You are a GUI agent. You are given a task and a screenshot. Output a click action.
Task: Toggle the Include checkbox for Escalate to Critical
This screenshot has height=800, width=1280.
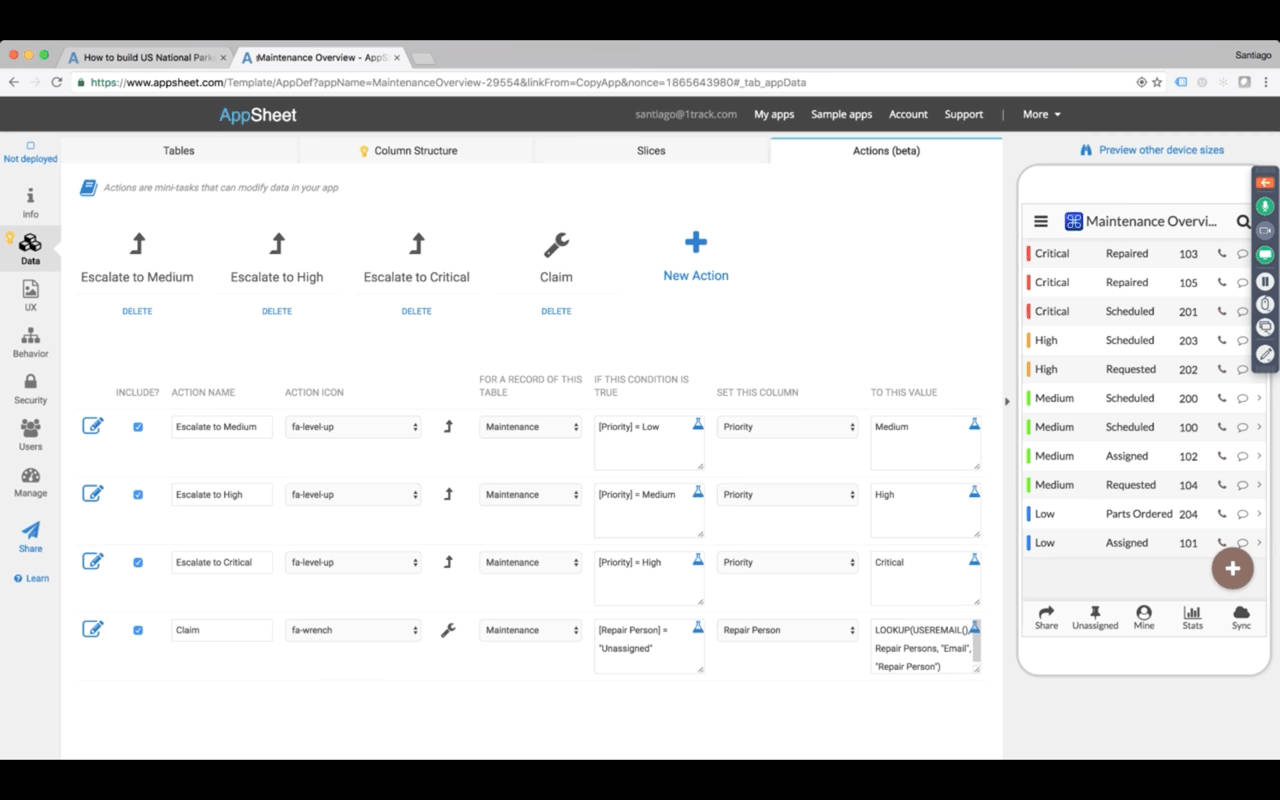click(137, 562)
